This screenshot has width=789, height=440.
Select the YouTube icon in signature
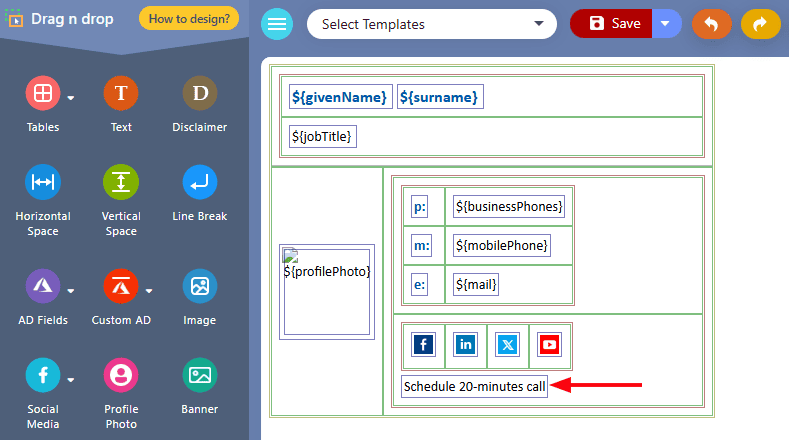pyautogui.click(x=549, y=345)
